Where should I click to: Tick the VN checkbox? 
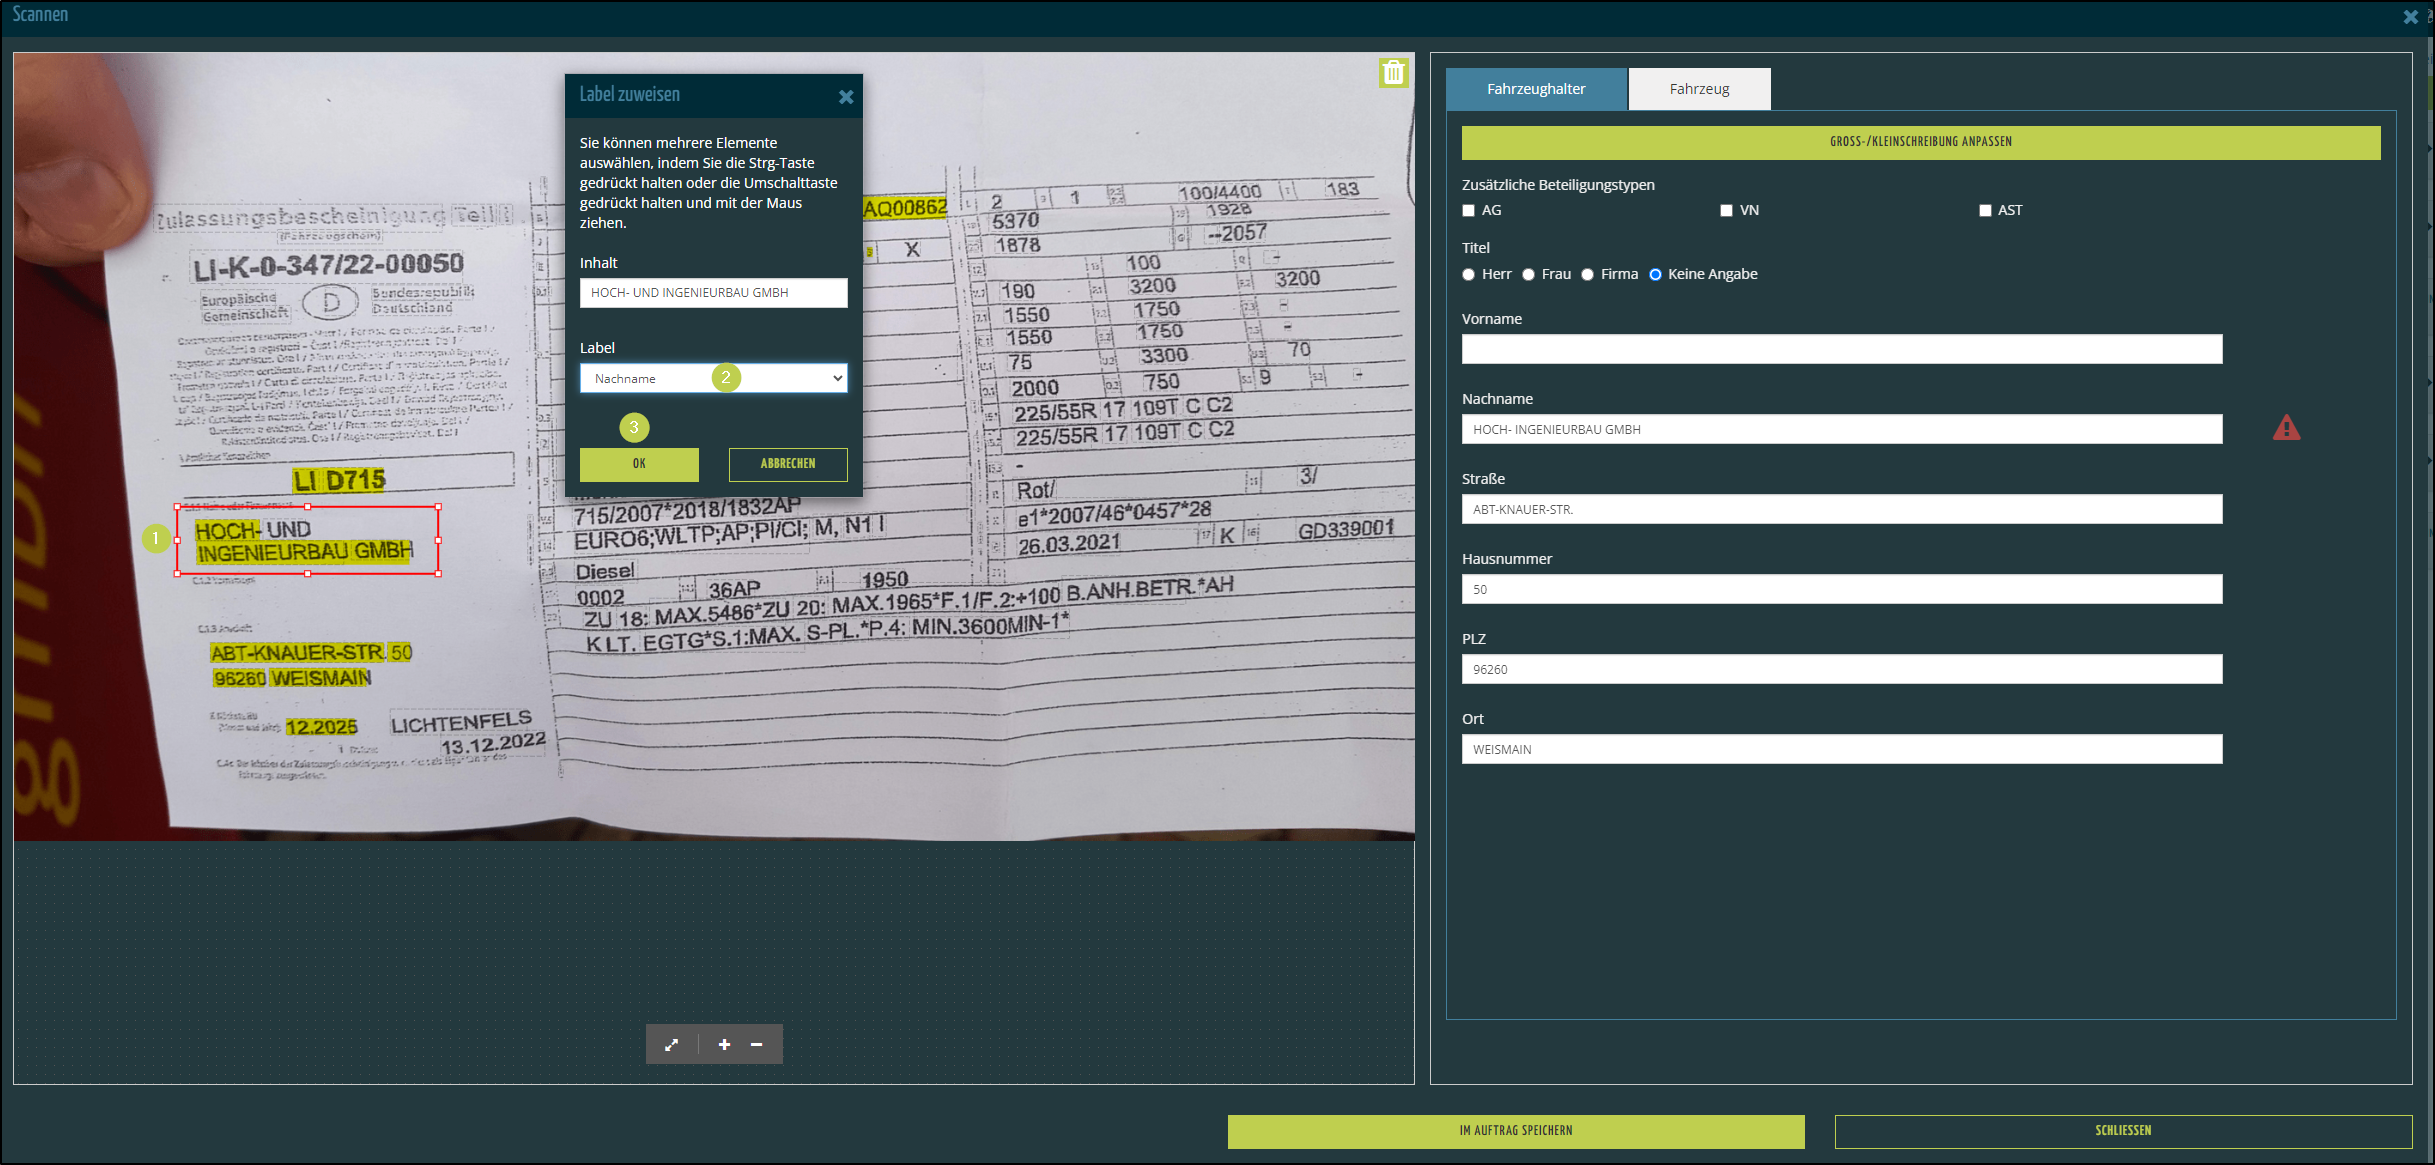(1726, 210)
